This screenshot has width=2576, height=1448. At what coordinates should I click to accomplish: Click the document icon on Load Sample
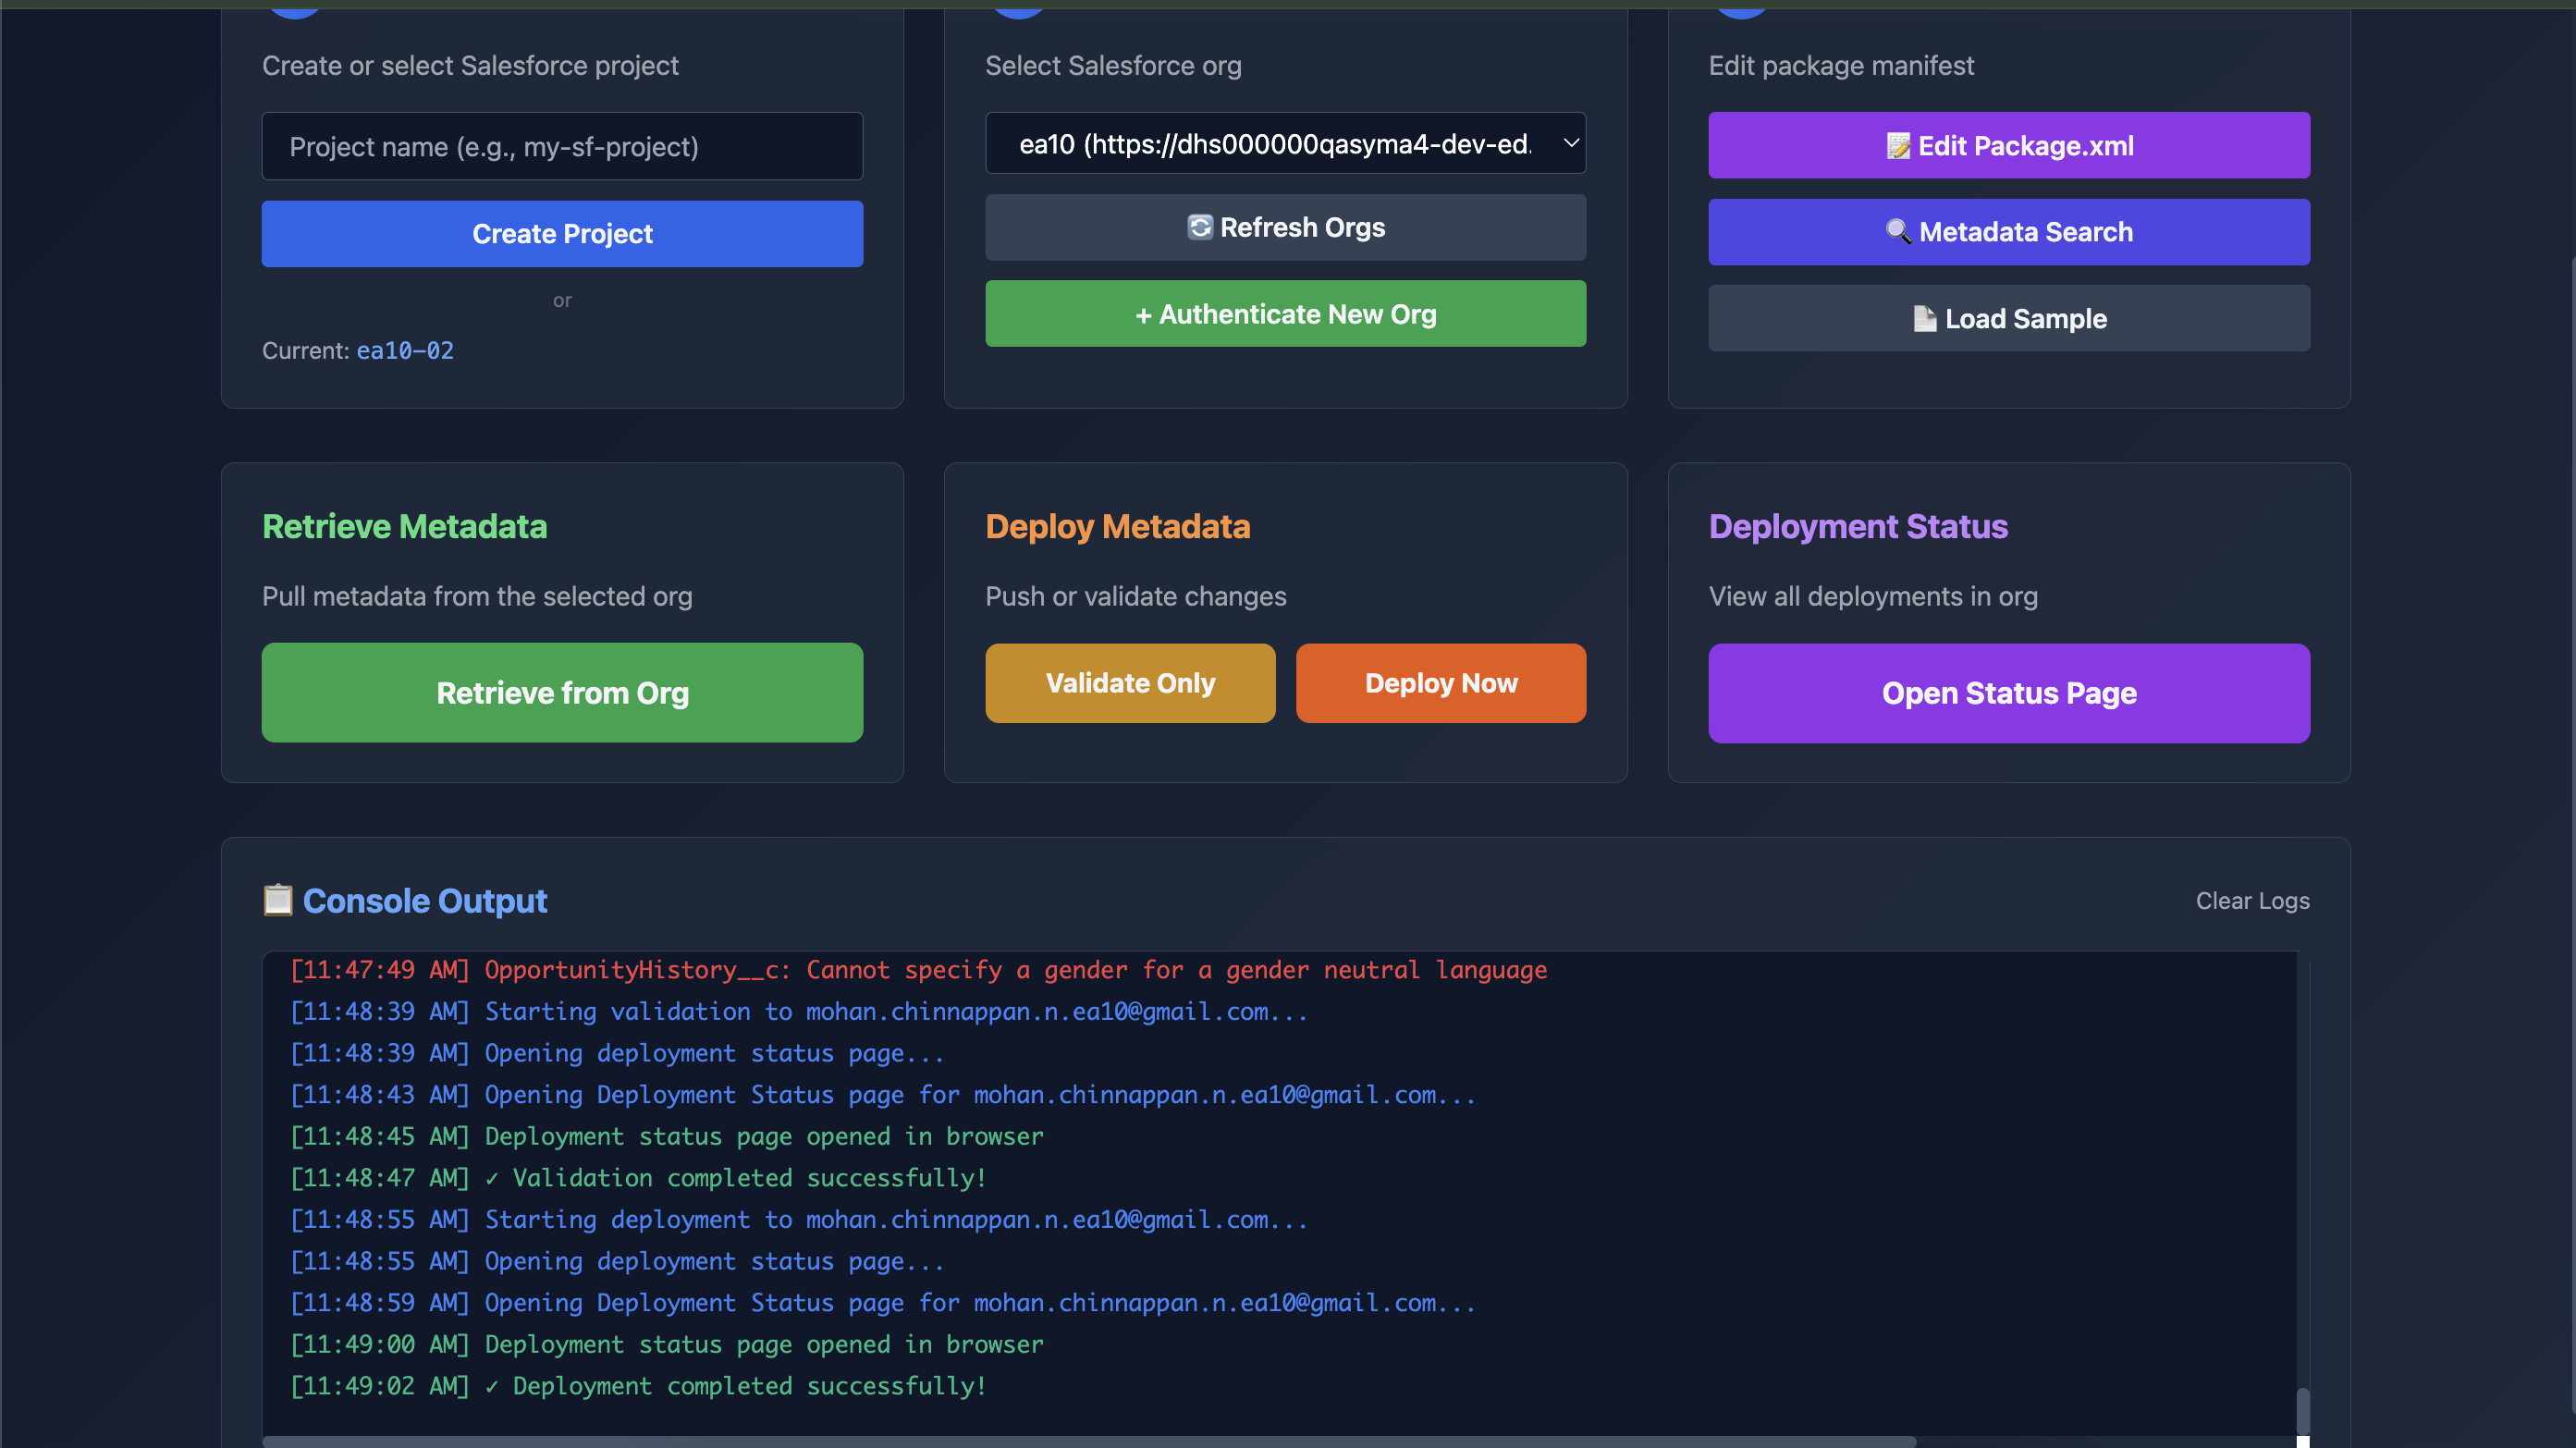1924,319
